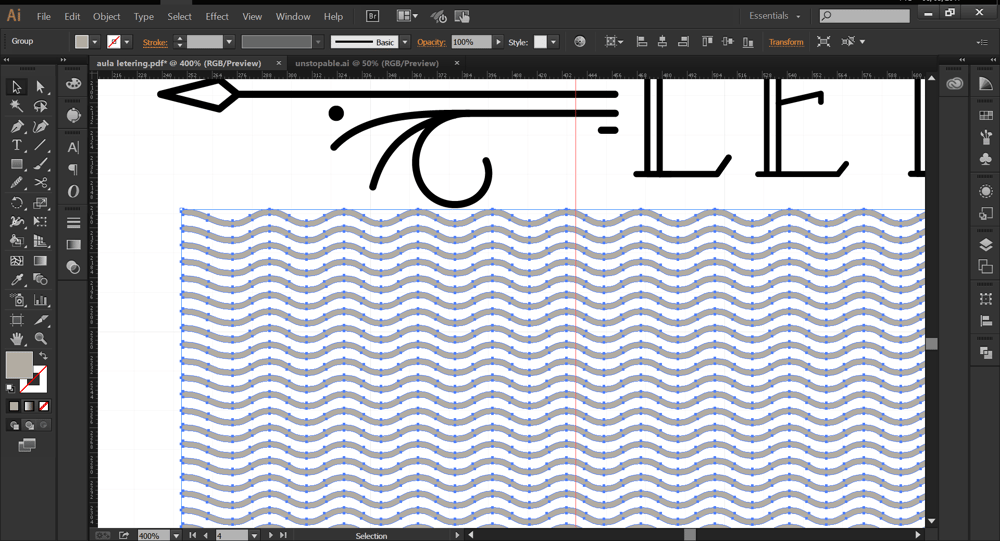Select the Gradient tool

[x=41, y=260]
